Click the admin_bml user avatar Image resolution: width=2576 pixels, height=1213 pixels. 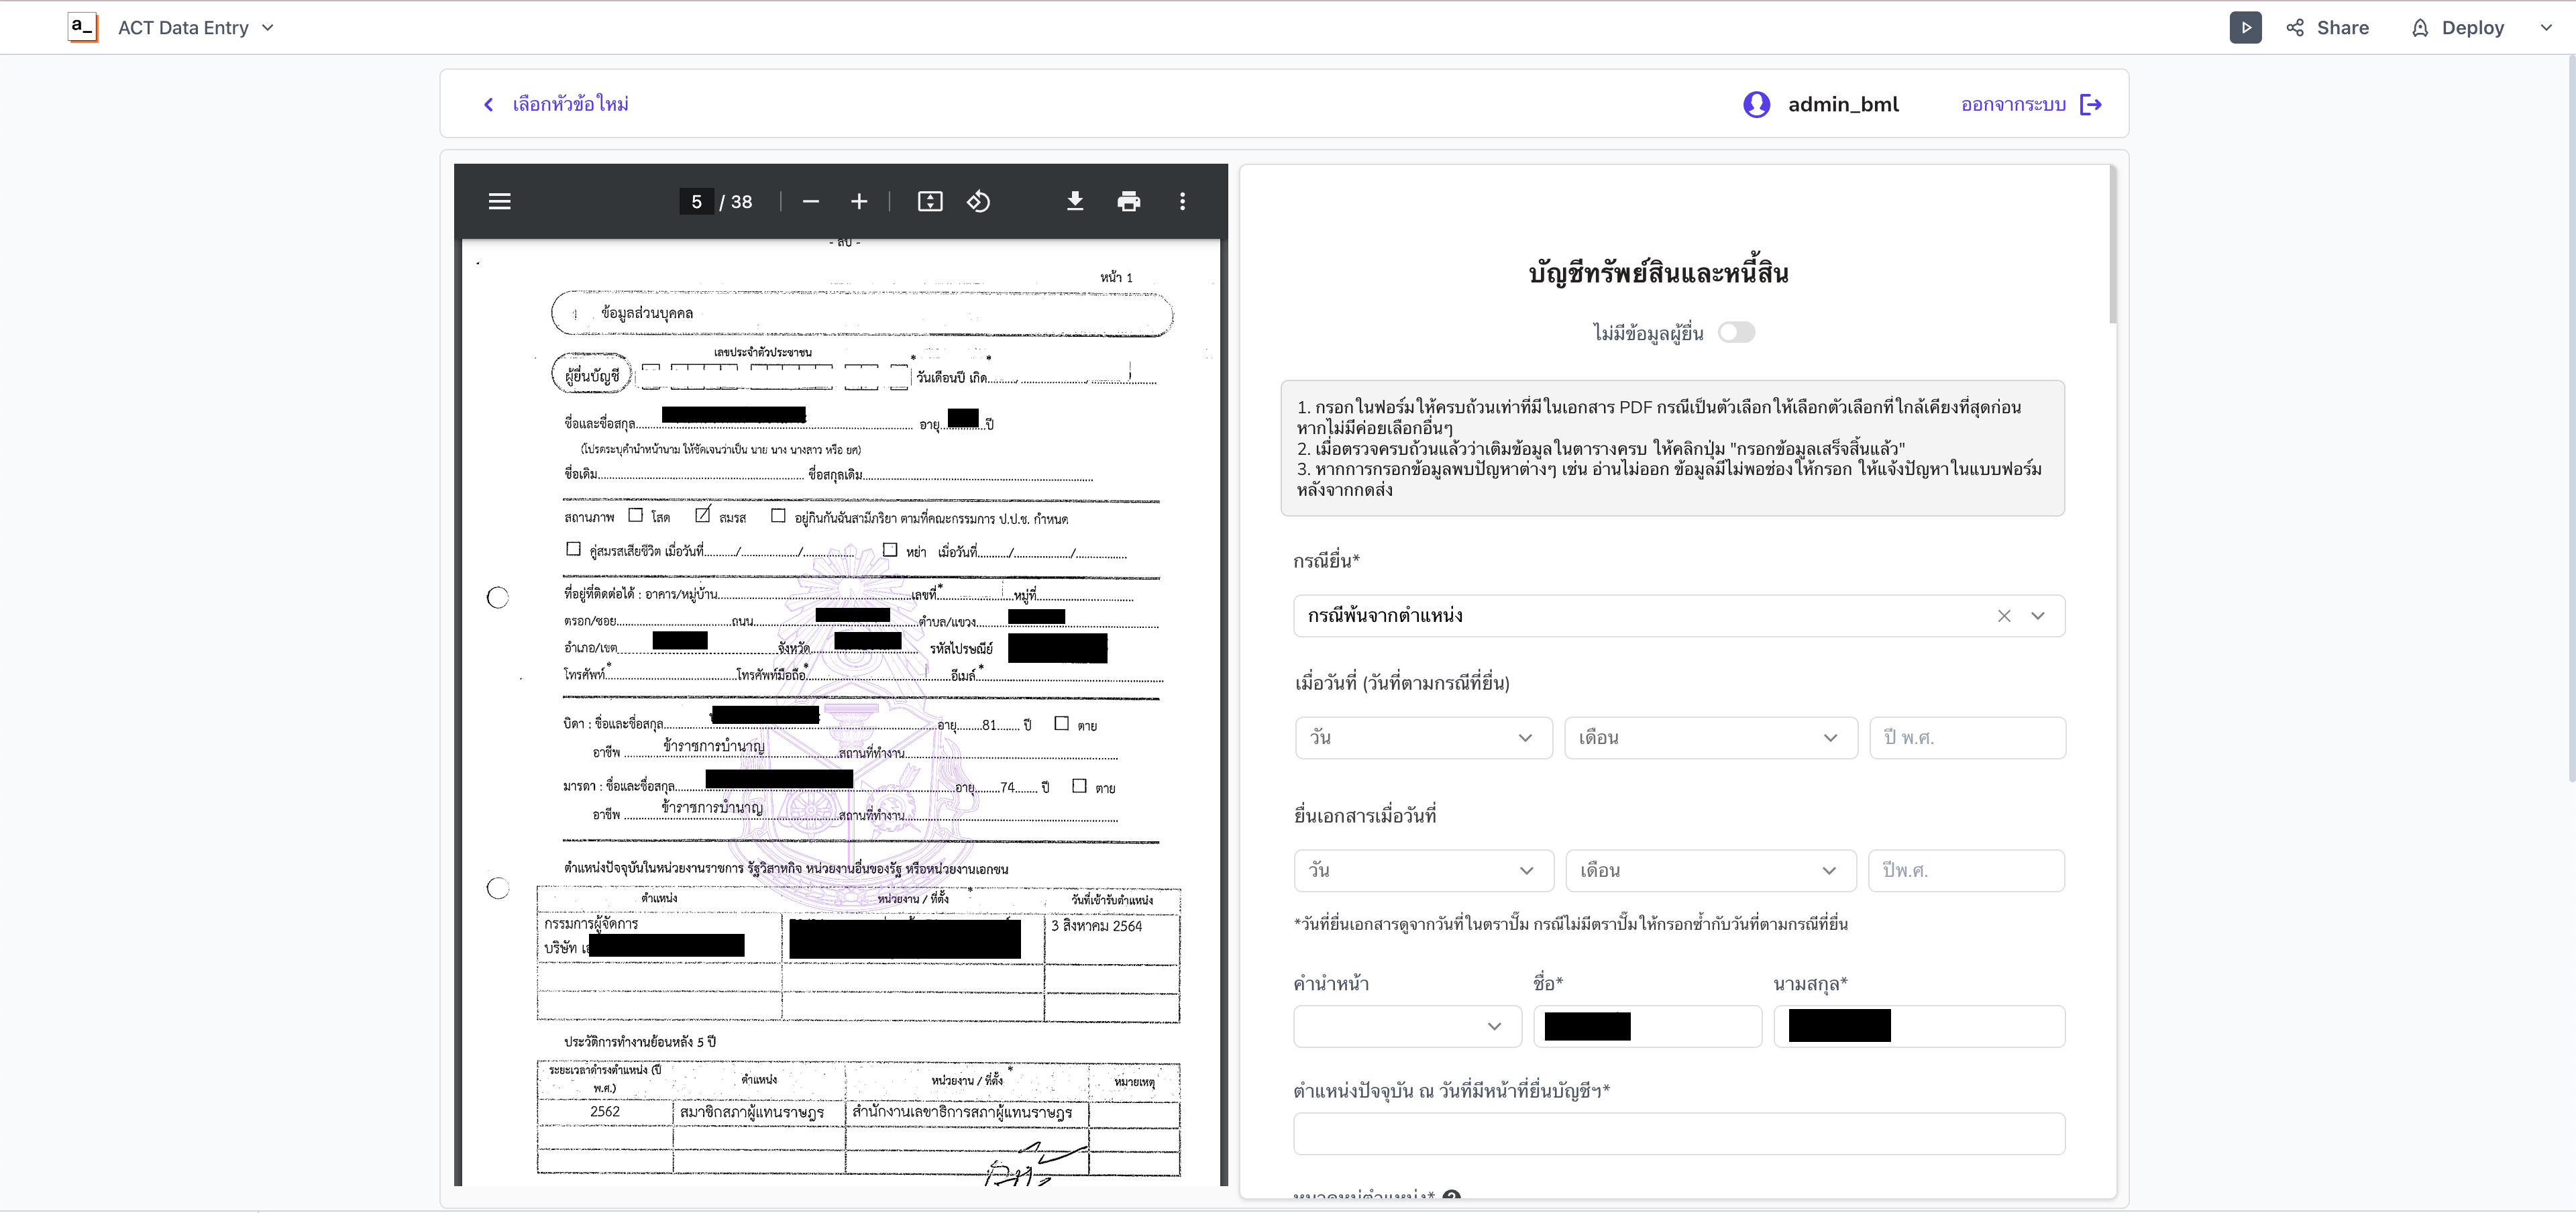coord(1757,104)
